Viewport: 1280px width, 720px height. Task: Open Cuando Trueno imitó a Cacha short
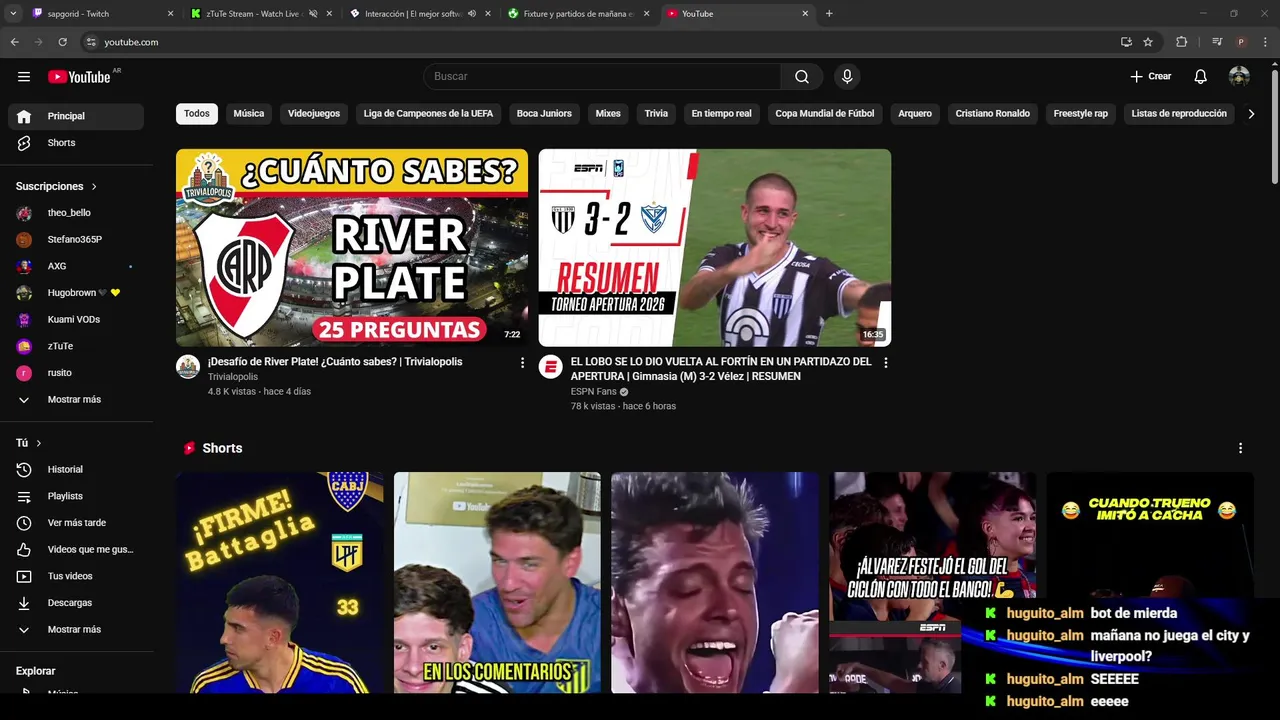tap(1150, 535)
